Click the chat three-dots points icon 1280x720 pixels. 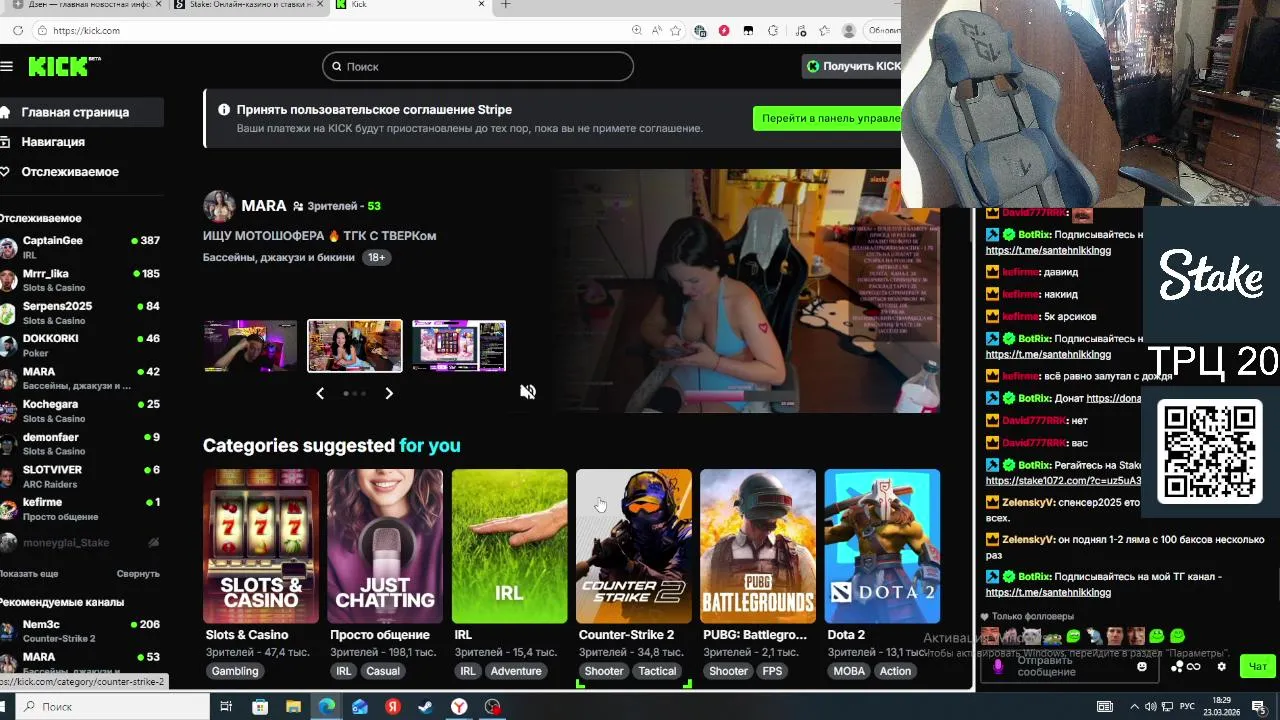coord(1177,667)
